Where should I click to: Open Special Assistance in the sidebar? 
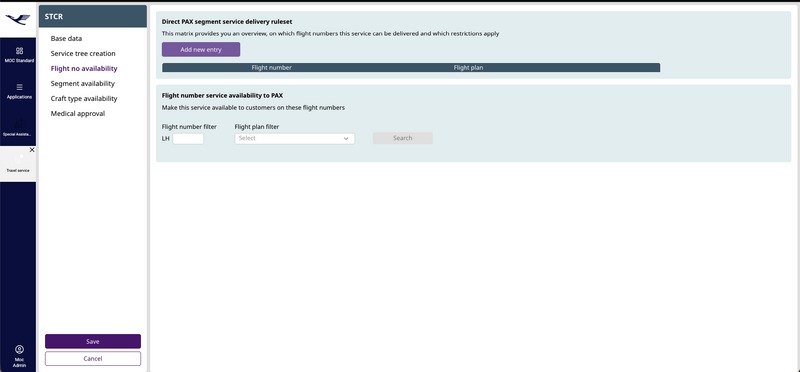point(18,128)
